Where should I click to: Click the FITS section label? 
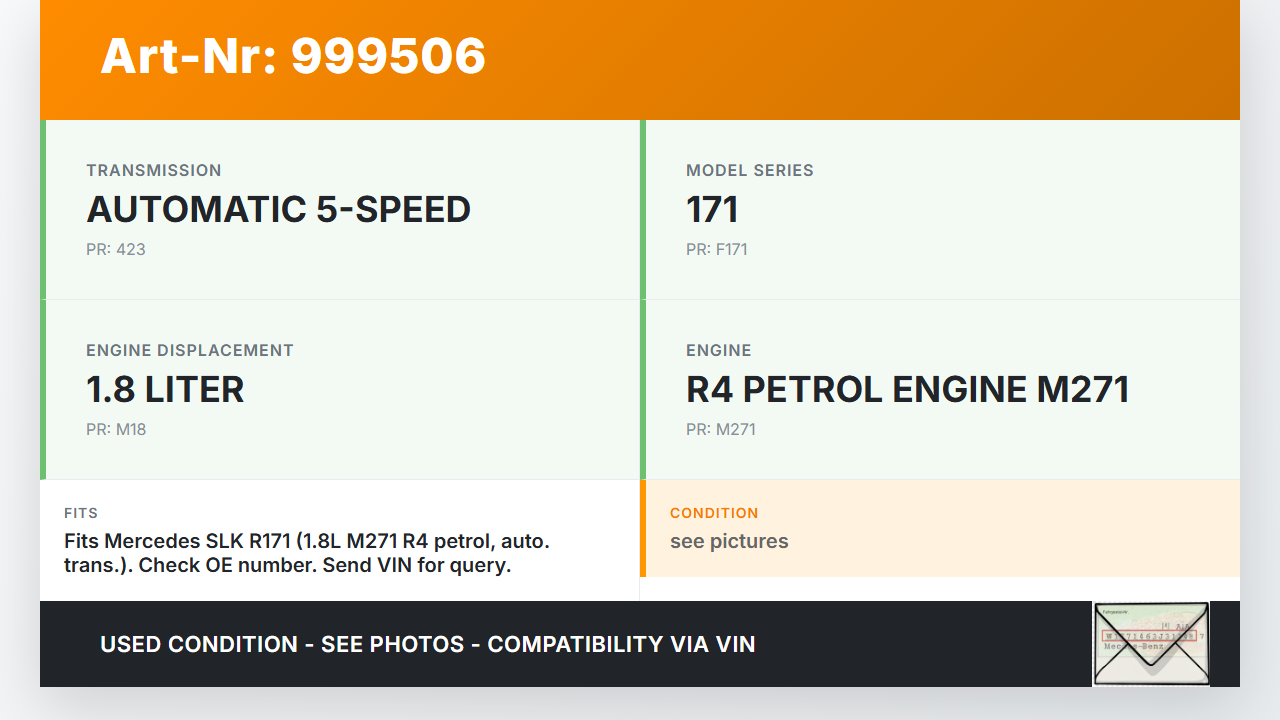click(x=81, y=513)
